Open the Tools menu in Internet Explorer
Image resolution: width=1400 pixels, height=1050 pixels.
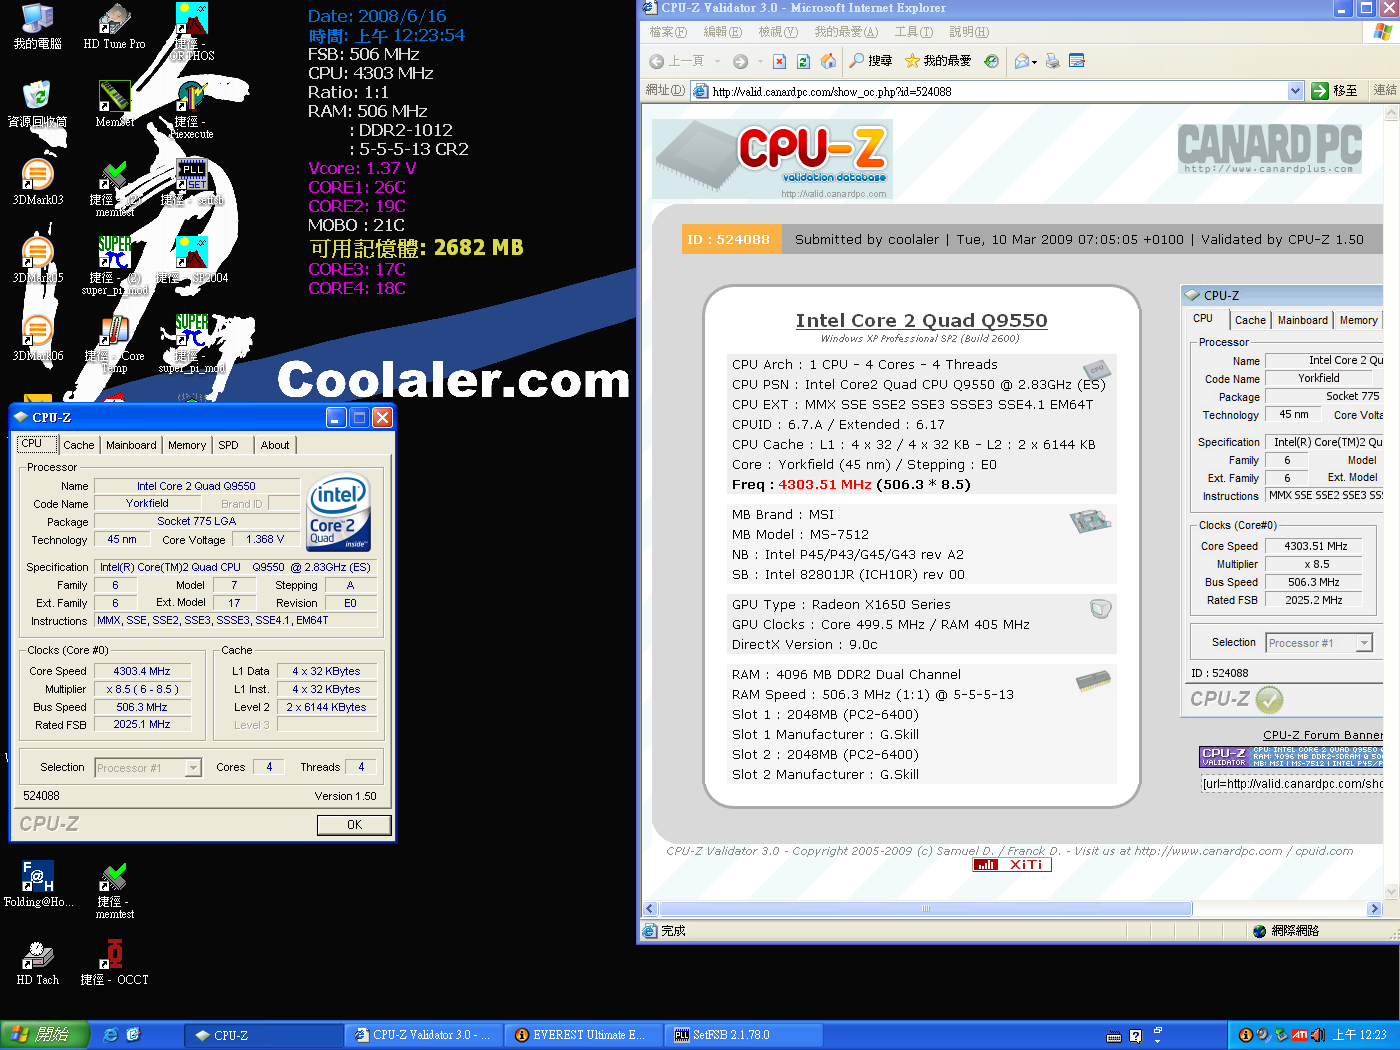point(914,32)
